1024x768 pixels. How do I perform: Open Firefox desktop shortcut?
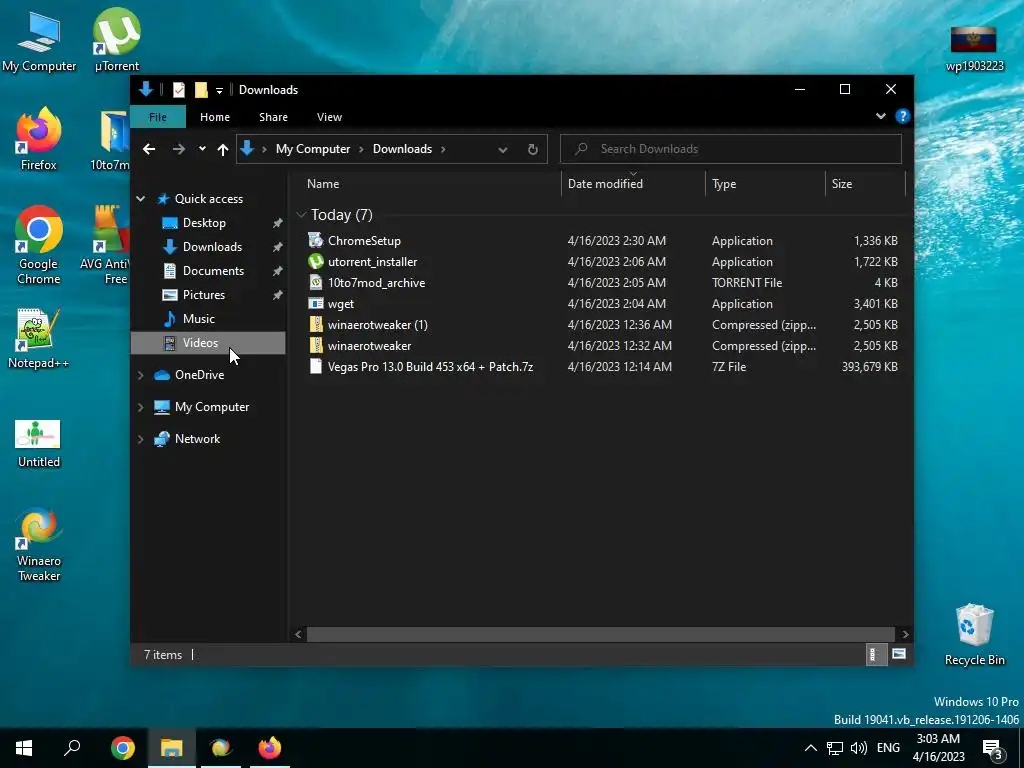point(39,139)
